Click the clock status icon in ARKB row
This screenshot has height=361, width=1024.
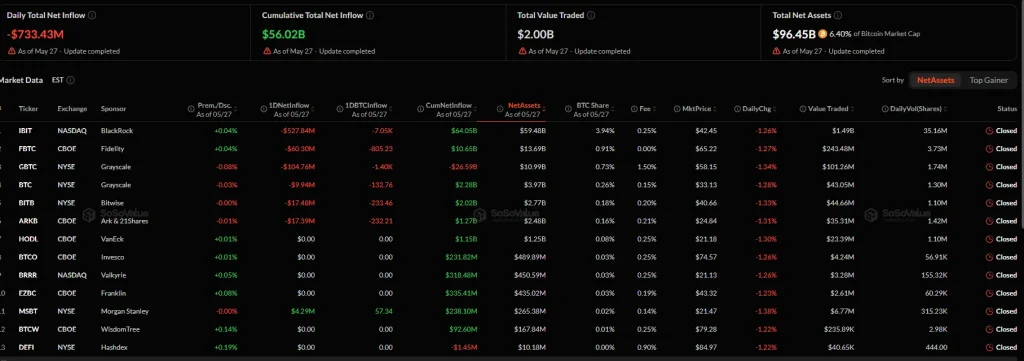click(989, 221)
